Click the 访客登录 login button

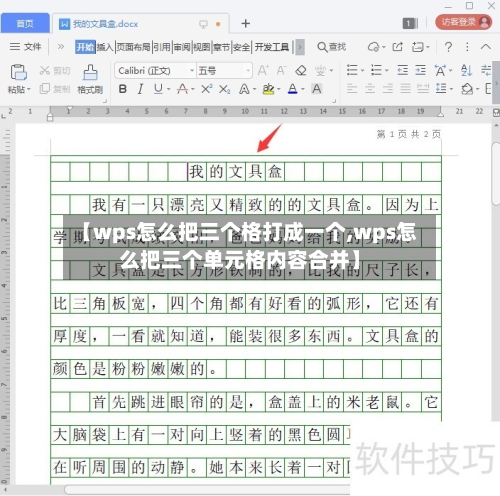pos(463,22)
